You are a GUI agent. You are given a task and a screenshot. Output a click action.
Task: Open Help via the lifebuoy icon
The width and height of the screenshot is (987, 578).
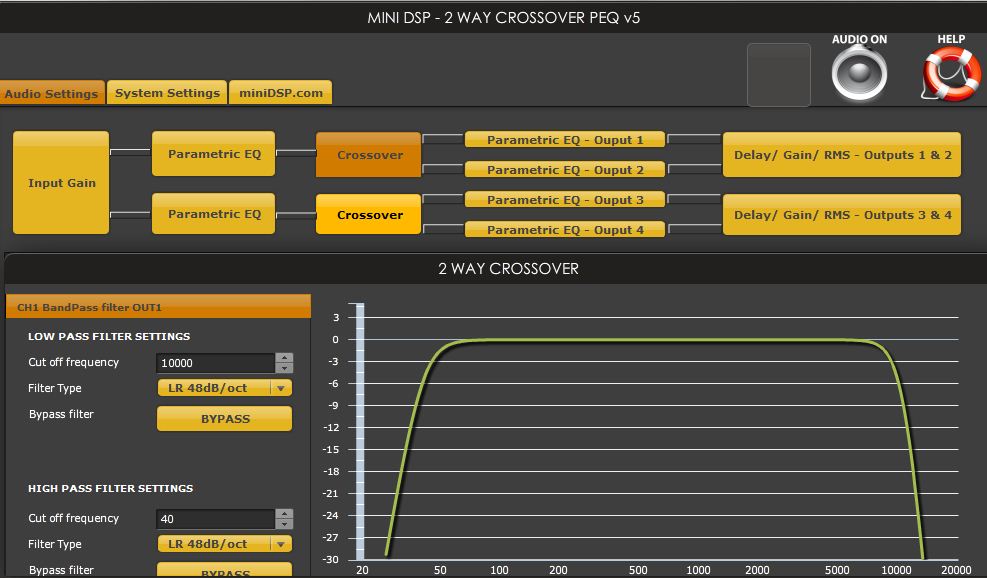tap(951, 74)
